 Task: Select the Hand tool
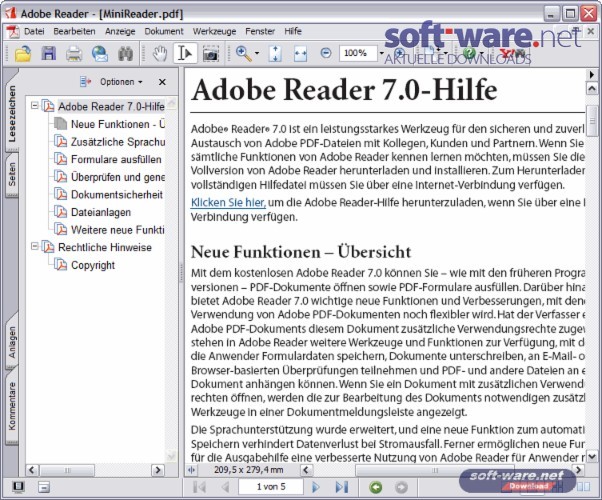(160, 53)
